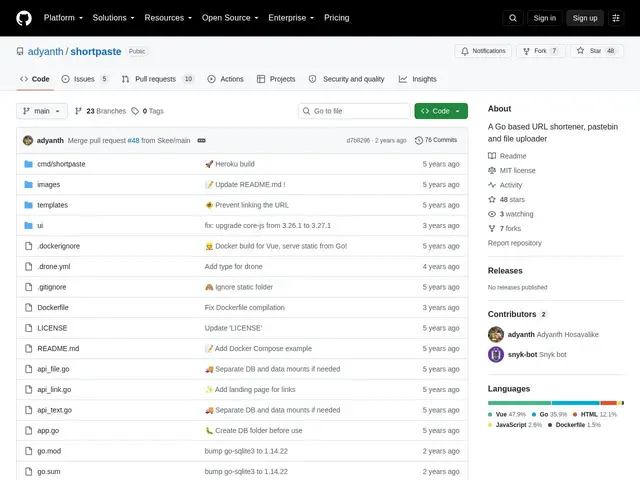Click the Dockerfile 1.5% language entry

coord(574,425)
